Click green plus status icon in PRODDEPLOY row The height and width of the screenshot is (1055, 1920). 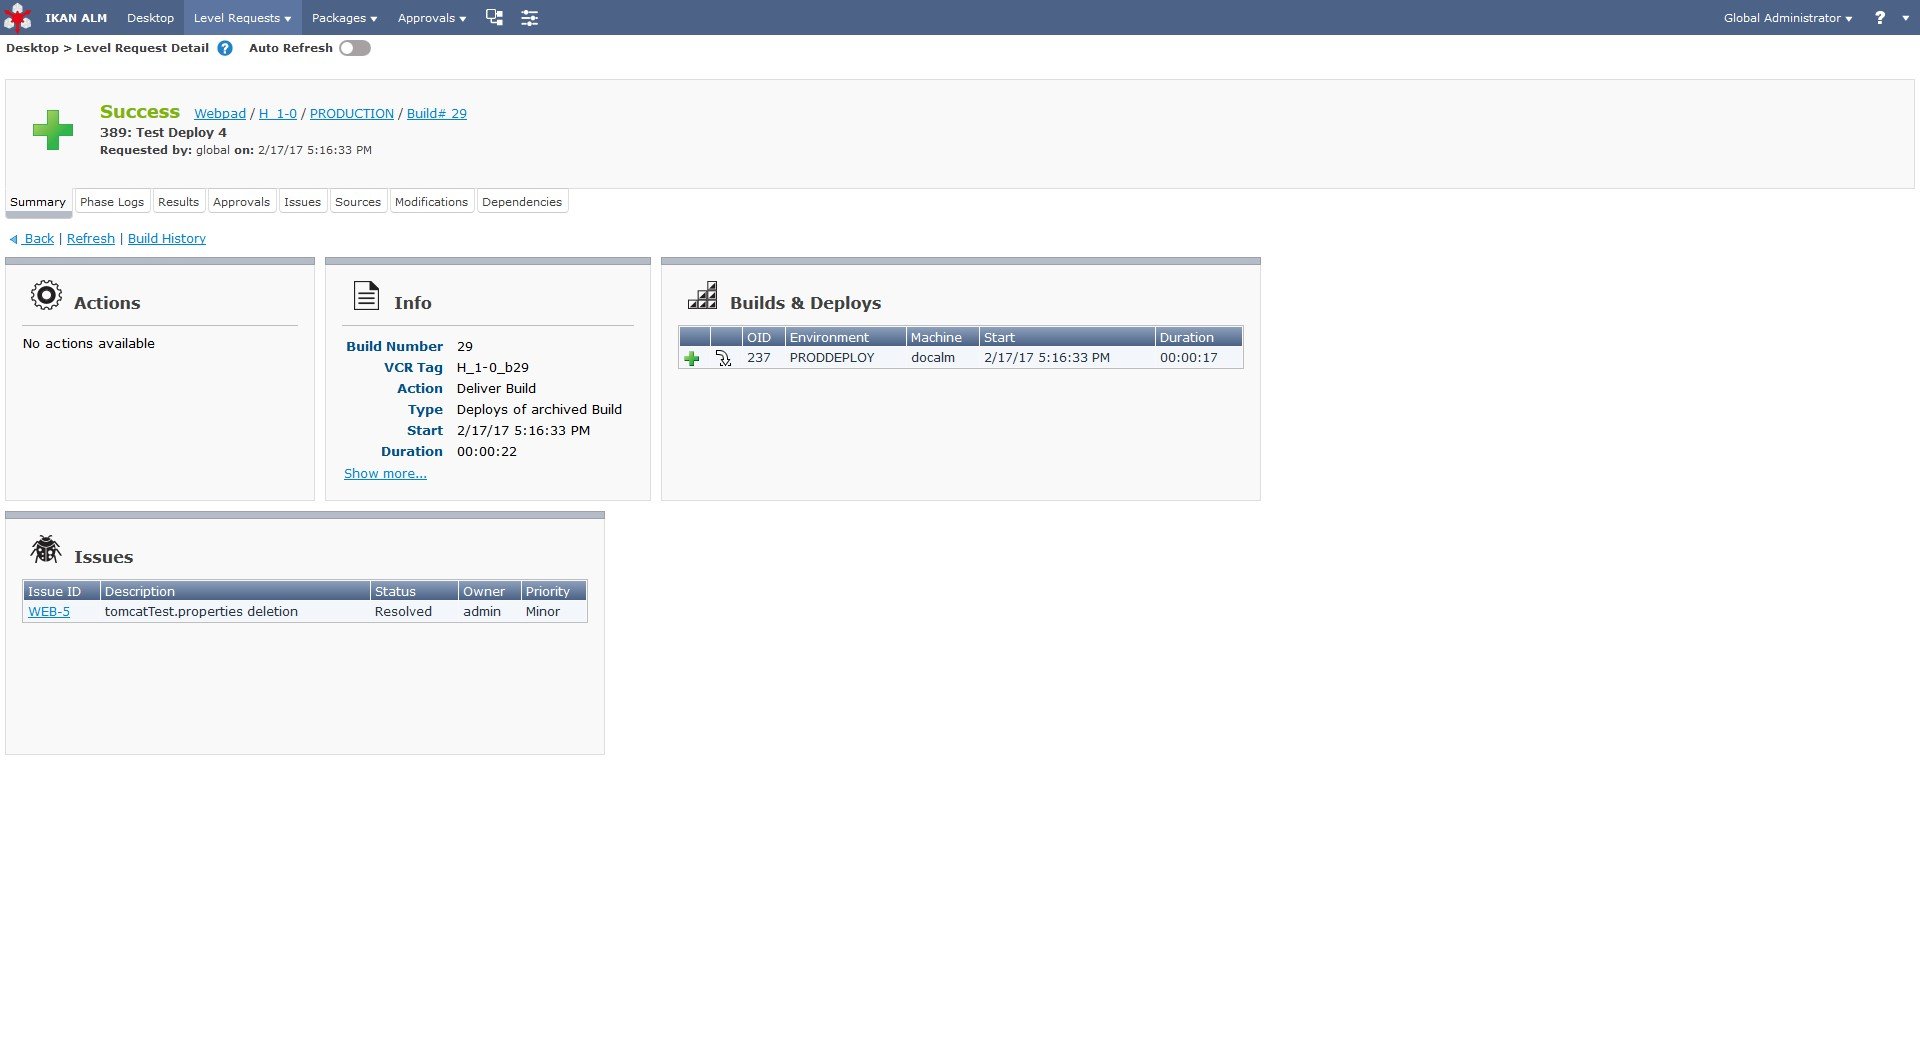(692, 358)
